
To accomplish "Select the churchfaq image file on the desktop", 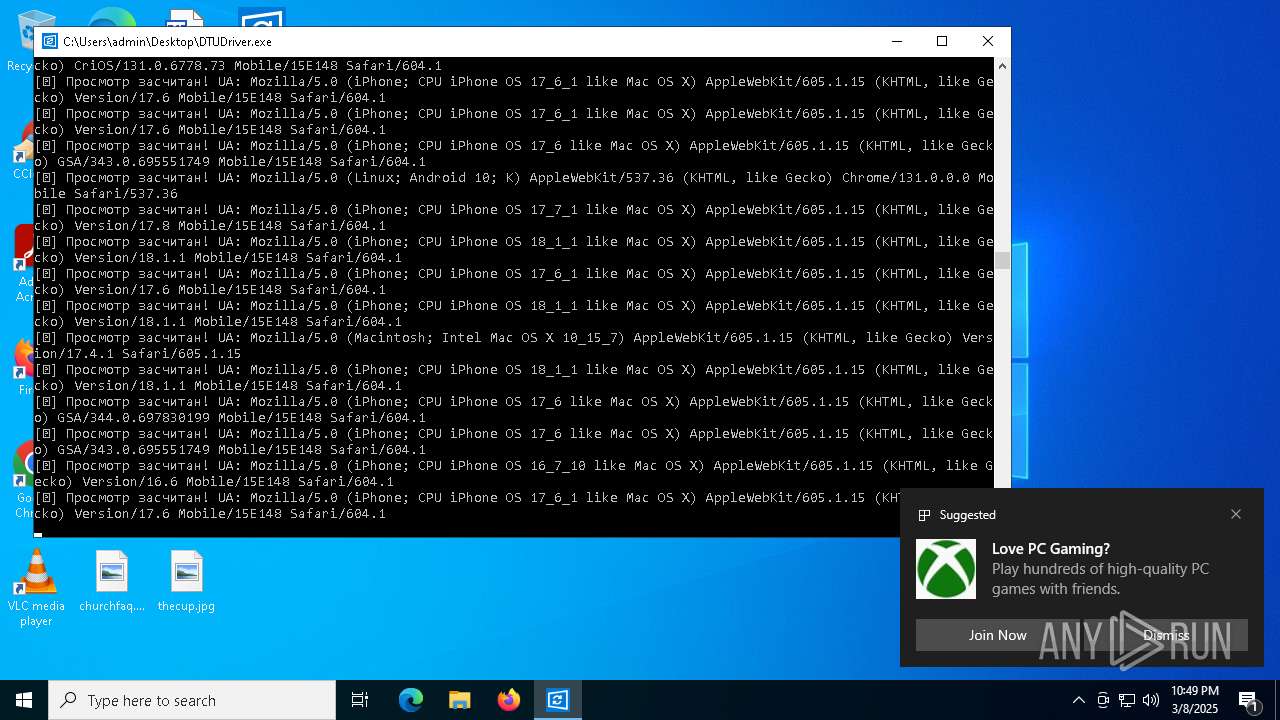I will tap(112, 581).
